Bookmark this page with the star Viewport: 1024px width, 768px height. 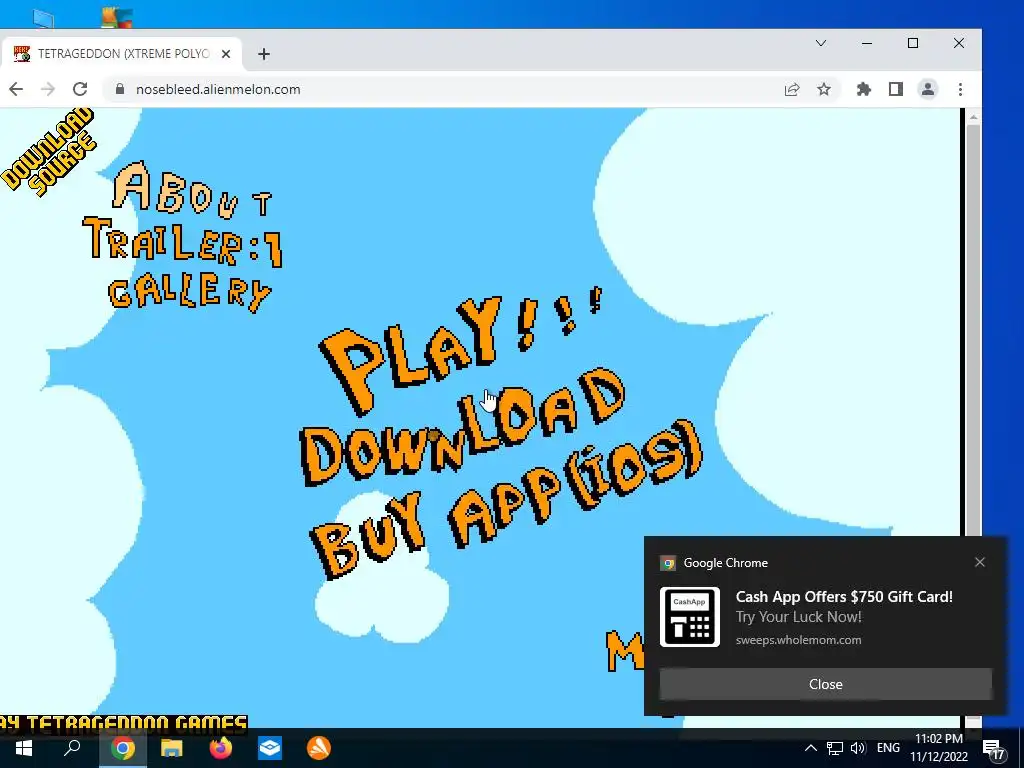pyautogui.click(x=824, y=89)
